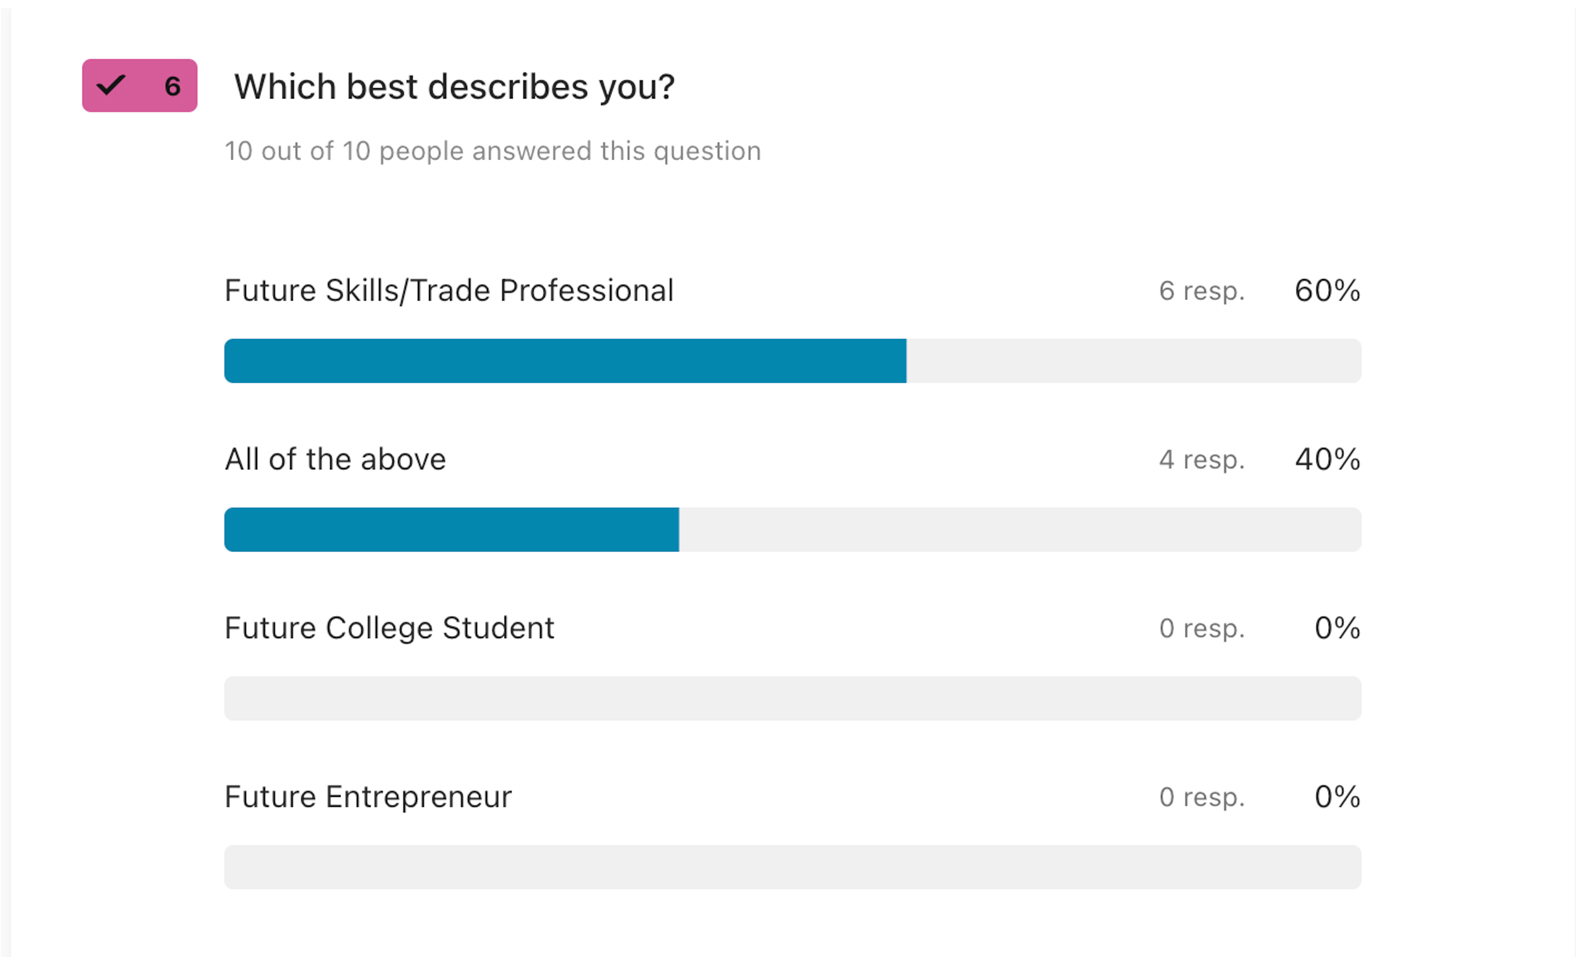Click the '6 resp.' response count
Screen dimensions: 1576x957
click(x=1202, y=291)
